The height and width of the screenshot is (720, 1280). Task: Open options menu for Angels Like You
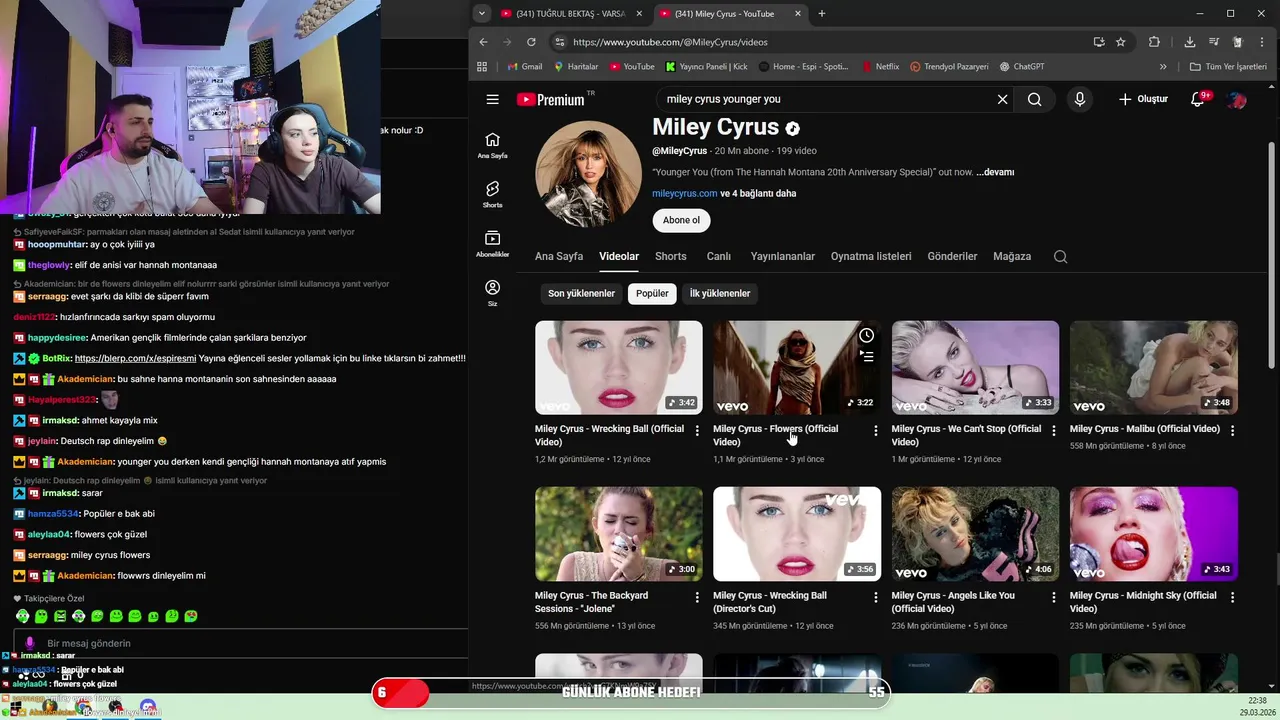pos(1053,597)
